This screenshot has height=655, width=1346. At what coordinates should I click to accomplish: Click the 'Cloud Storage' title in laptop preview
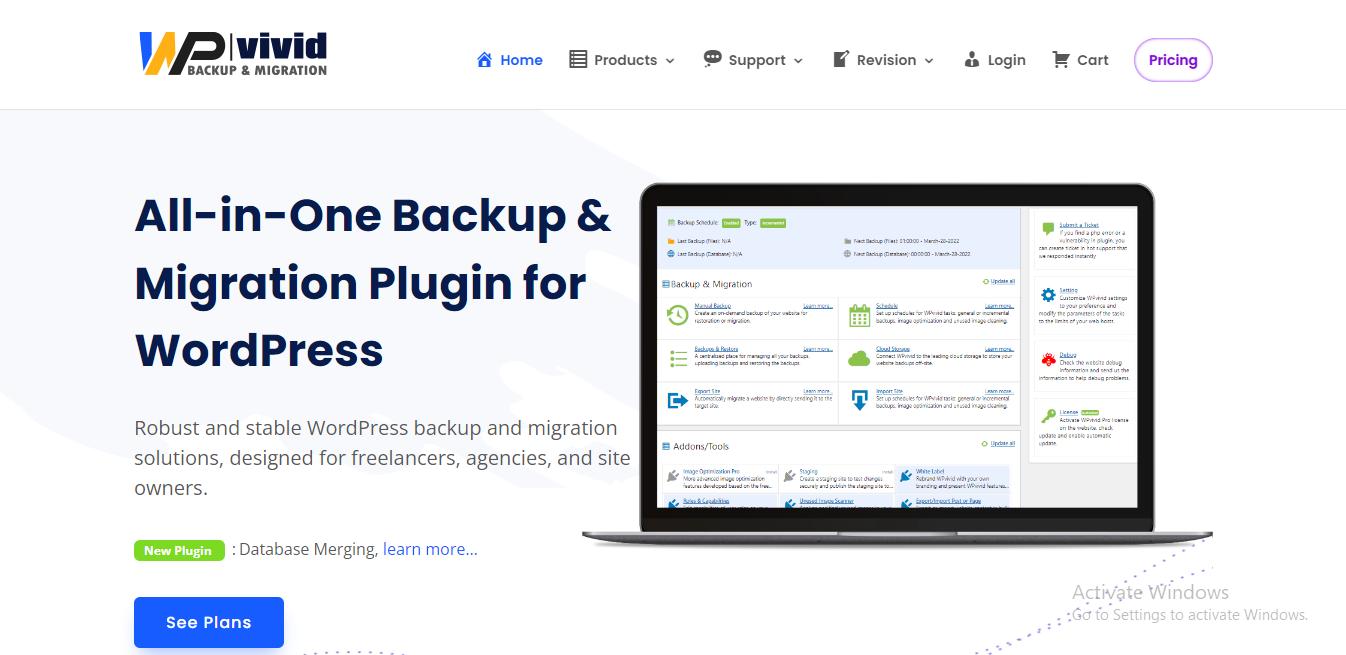(x=893, y=349)
